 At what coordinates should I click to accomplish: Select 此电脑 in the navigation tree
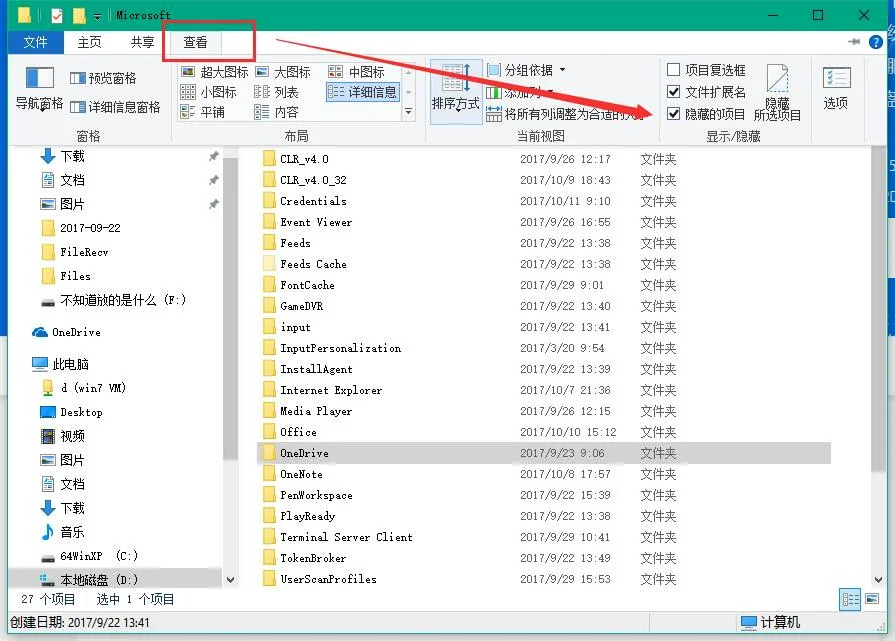click(70, 364)
